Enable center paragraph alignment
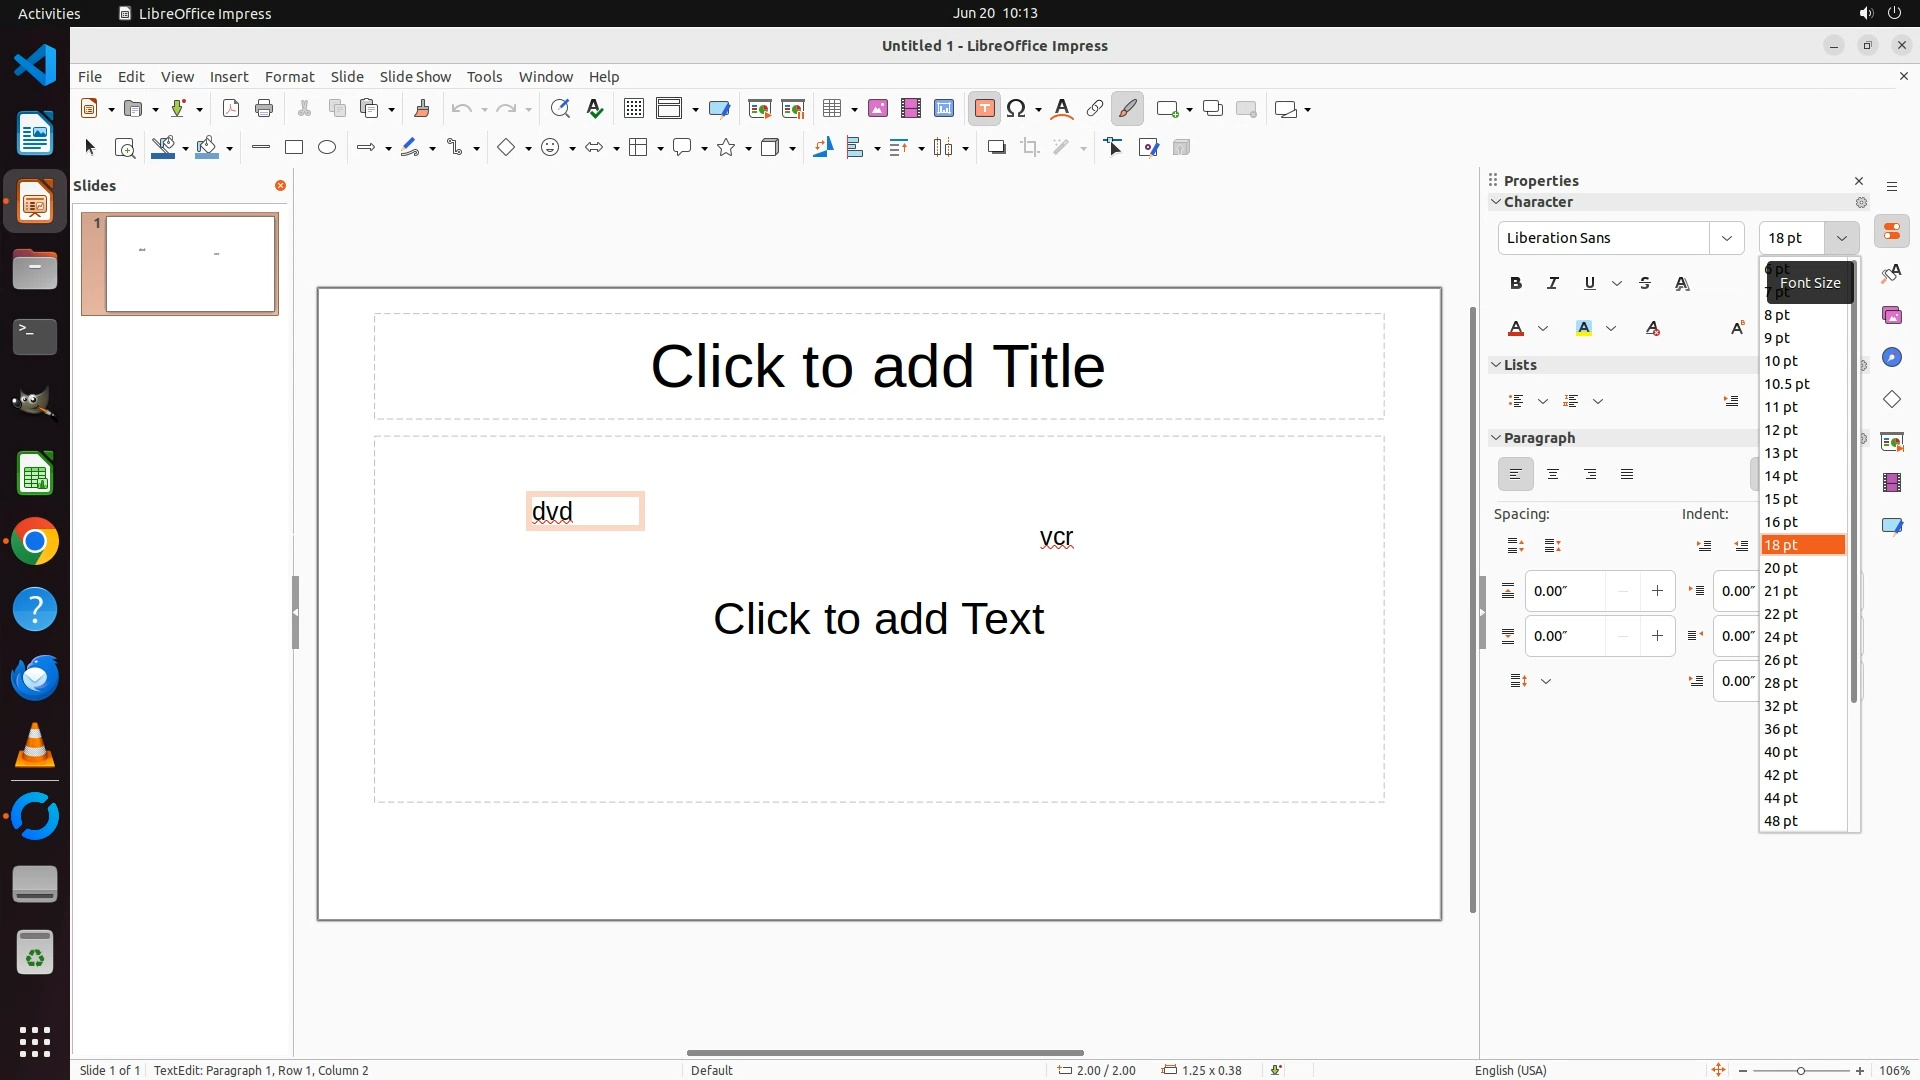This screenshot has height=1080, width=1920. (x=1552, y=475)
